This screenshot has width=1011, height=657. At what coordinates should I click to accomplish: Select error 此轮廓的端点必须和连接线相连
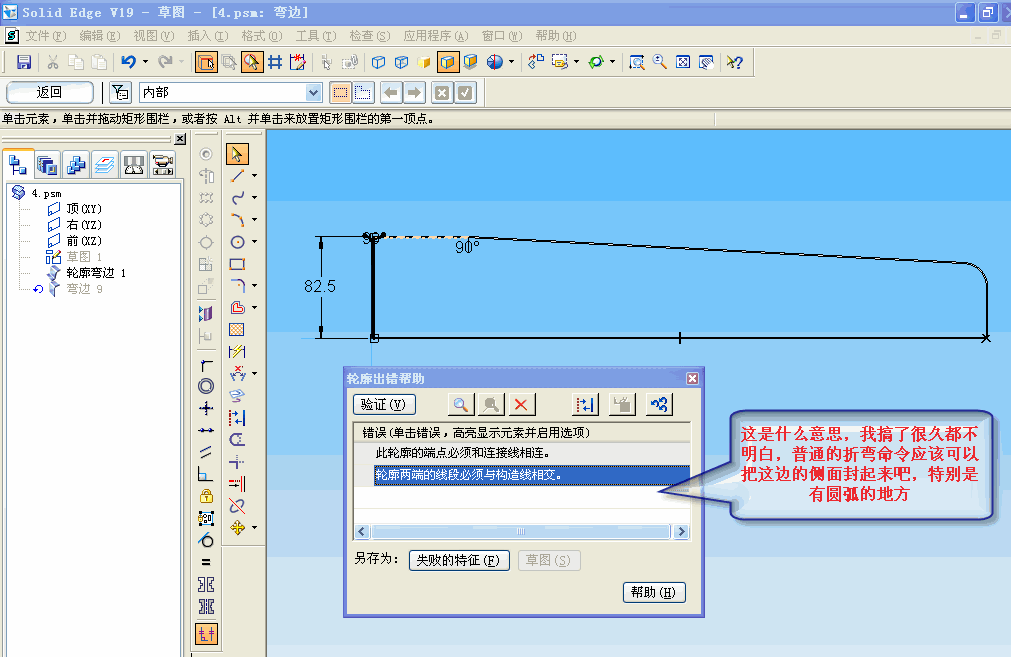tap(462, 453)
